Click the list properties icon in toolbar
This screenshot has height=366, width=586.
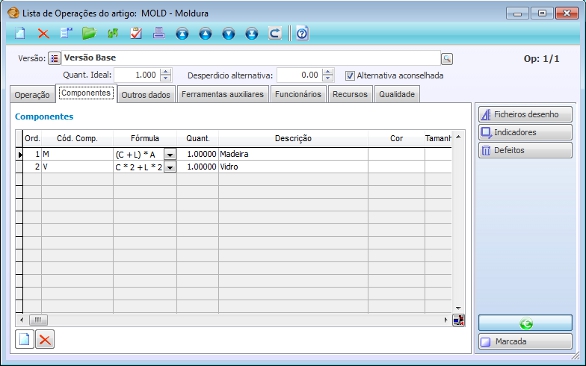[x=67, y=34]
